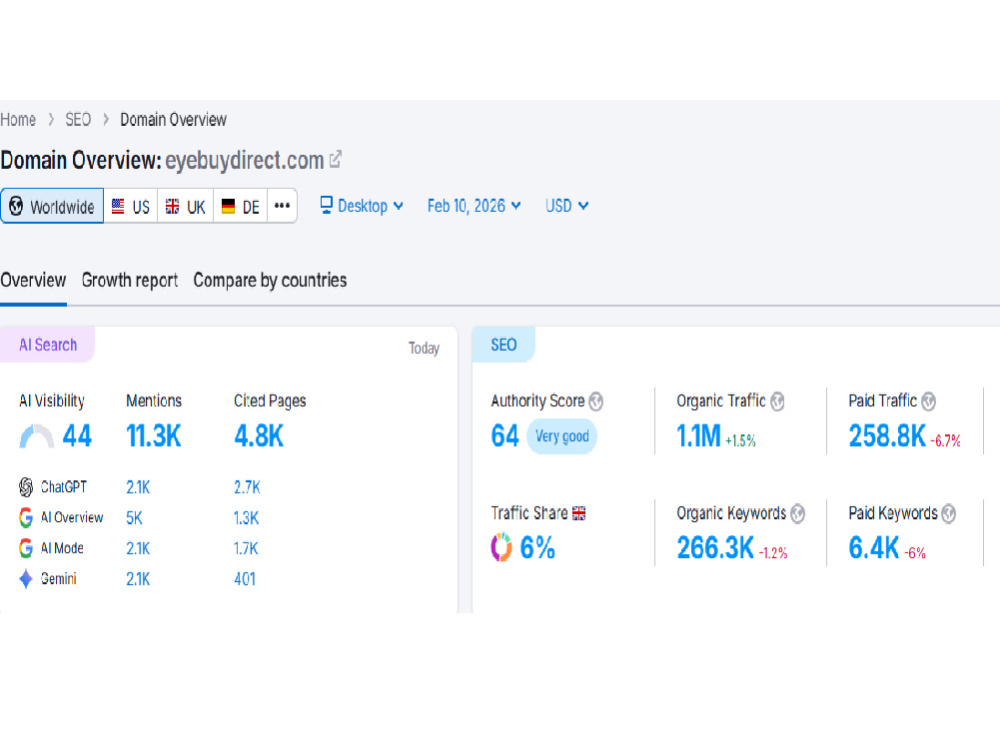Viewport: 1000px width, 750px height.
Task: Switch to Compare by countries tab
Action: click(270, 280)
